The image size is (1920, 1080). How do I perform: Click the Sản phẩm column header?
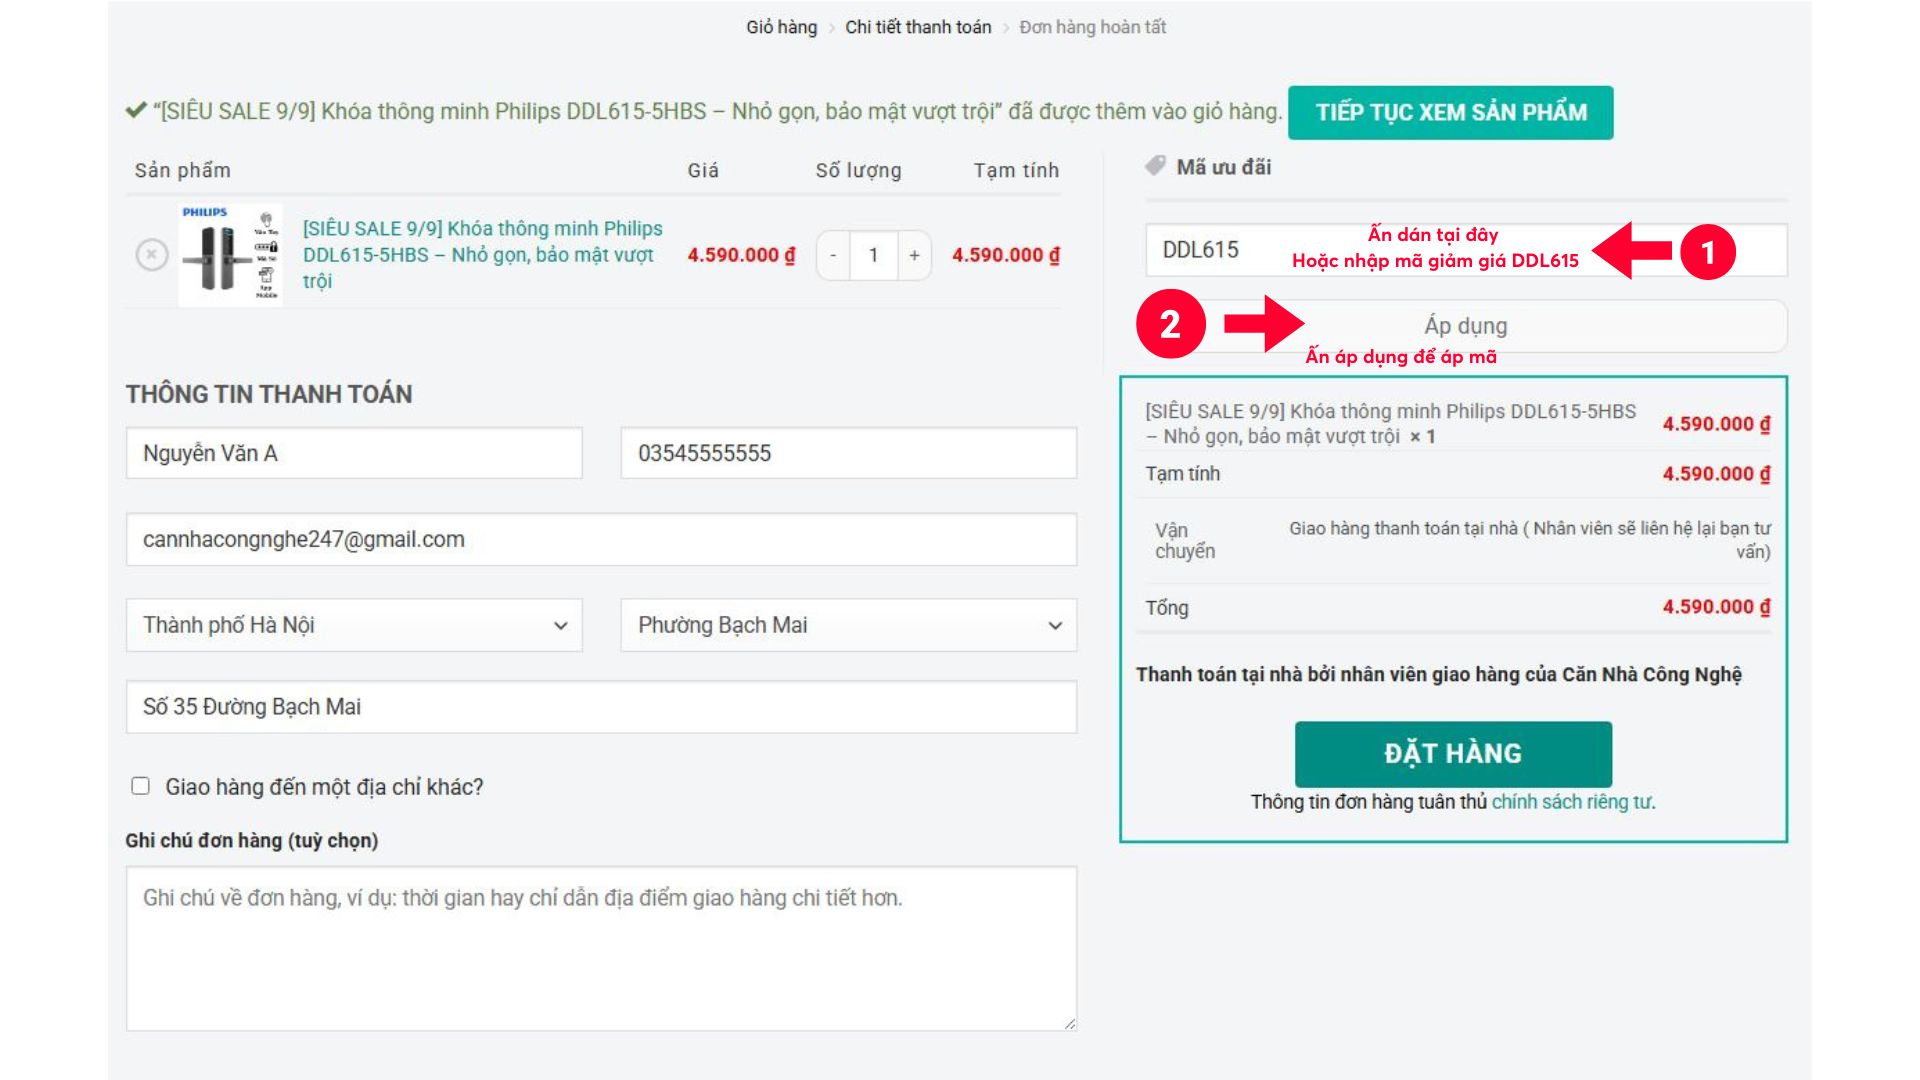coord(183,170)
